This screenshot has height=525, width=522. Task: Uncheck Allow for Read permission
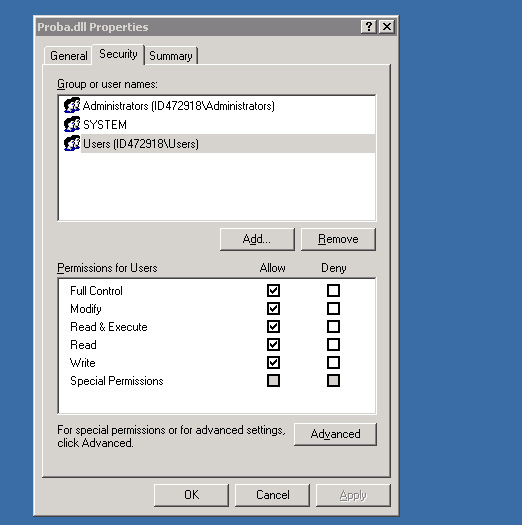tap(273, 345)
